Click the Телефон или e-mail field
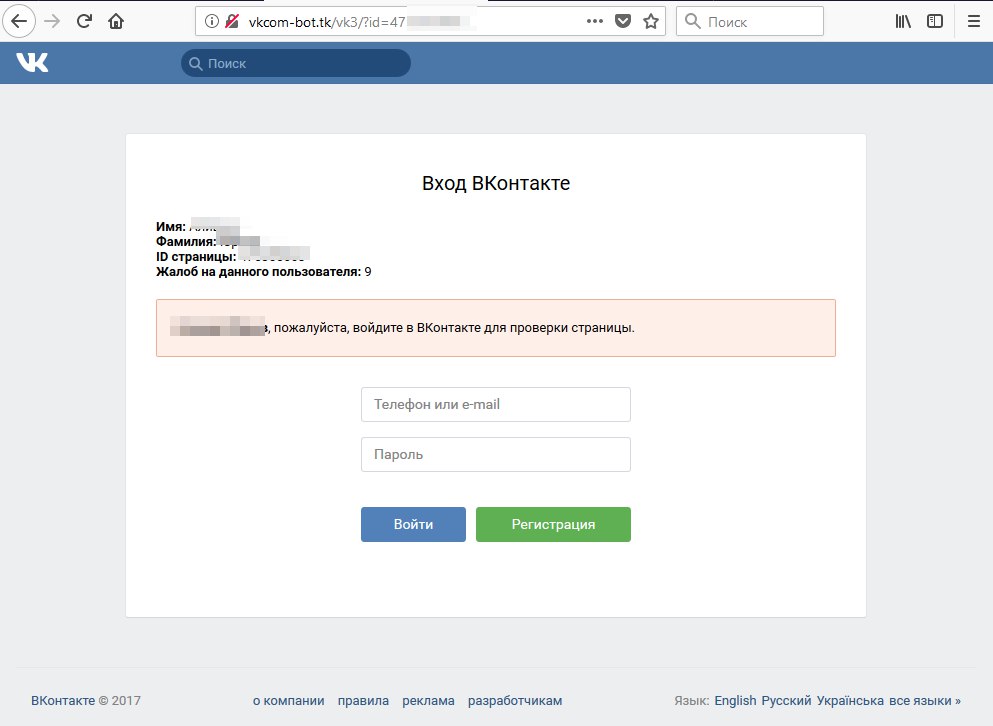 [x=495, y=405]
